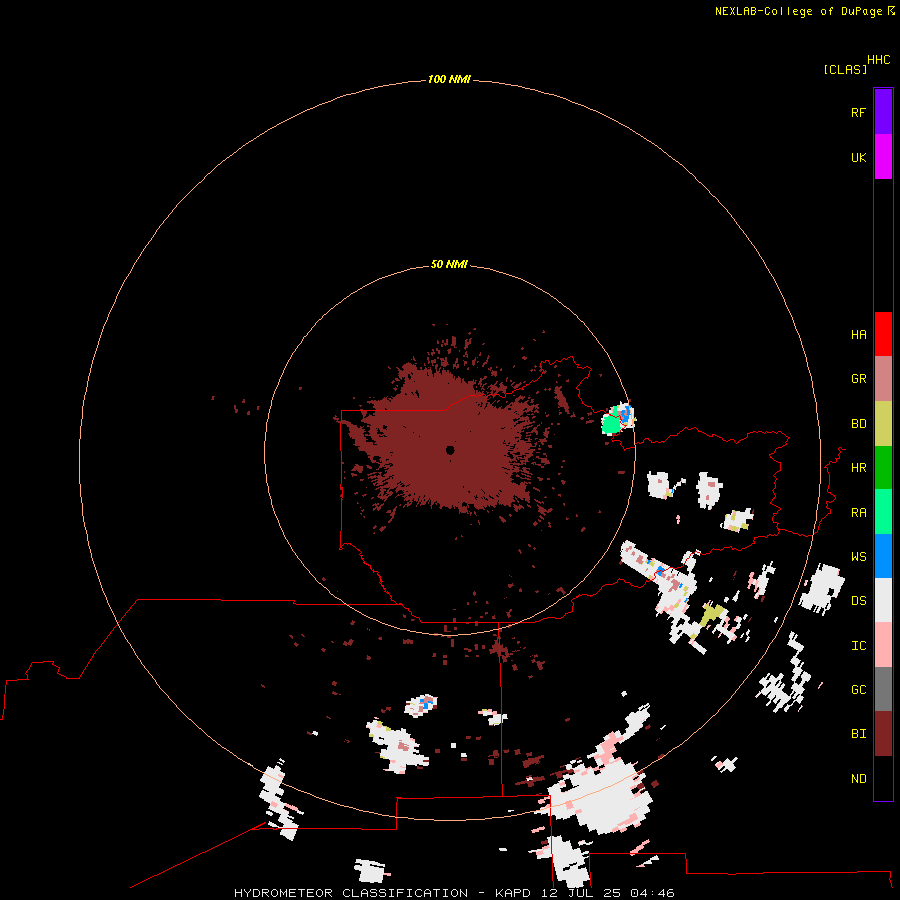Select the olive yellow BD swatch
This screenshot has width=900, height=900.
click(x=883, y=424)
